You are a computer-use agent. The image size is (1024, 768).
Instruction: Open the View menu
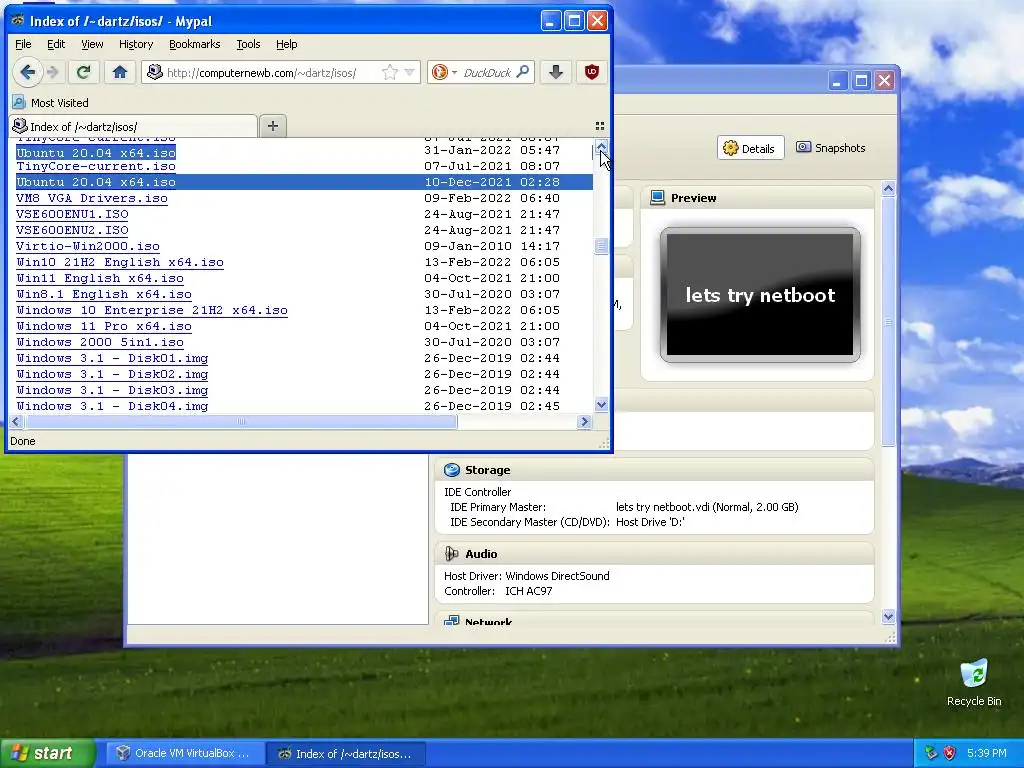pyautogui.click(x=92, y=44)
